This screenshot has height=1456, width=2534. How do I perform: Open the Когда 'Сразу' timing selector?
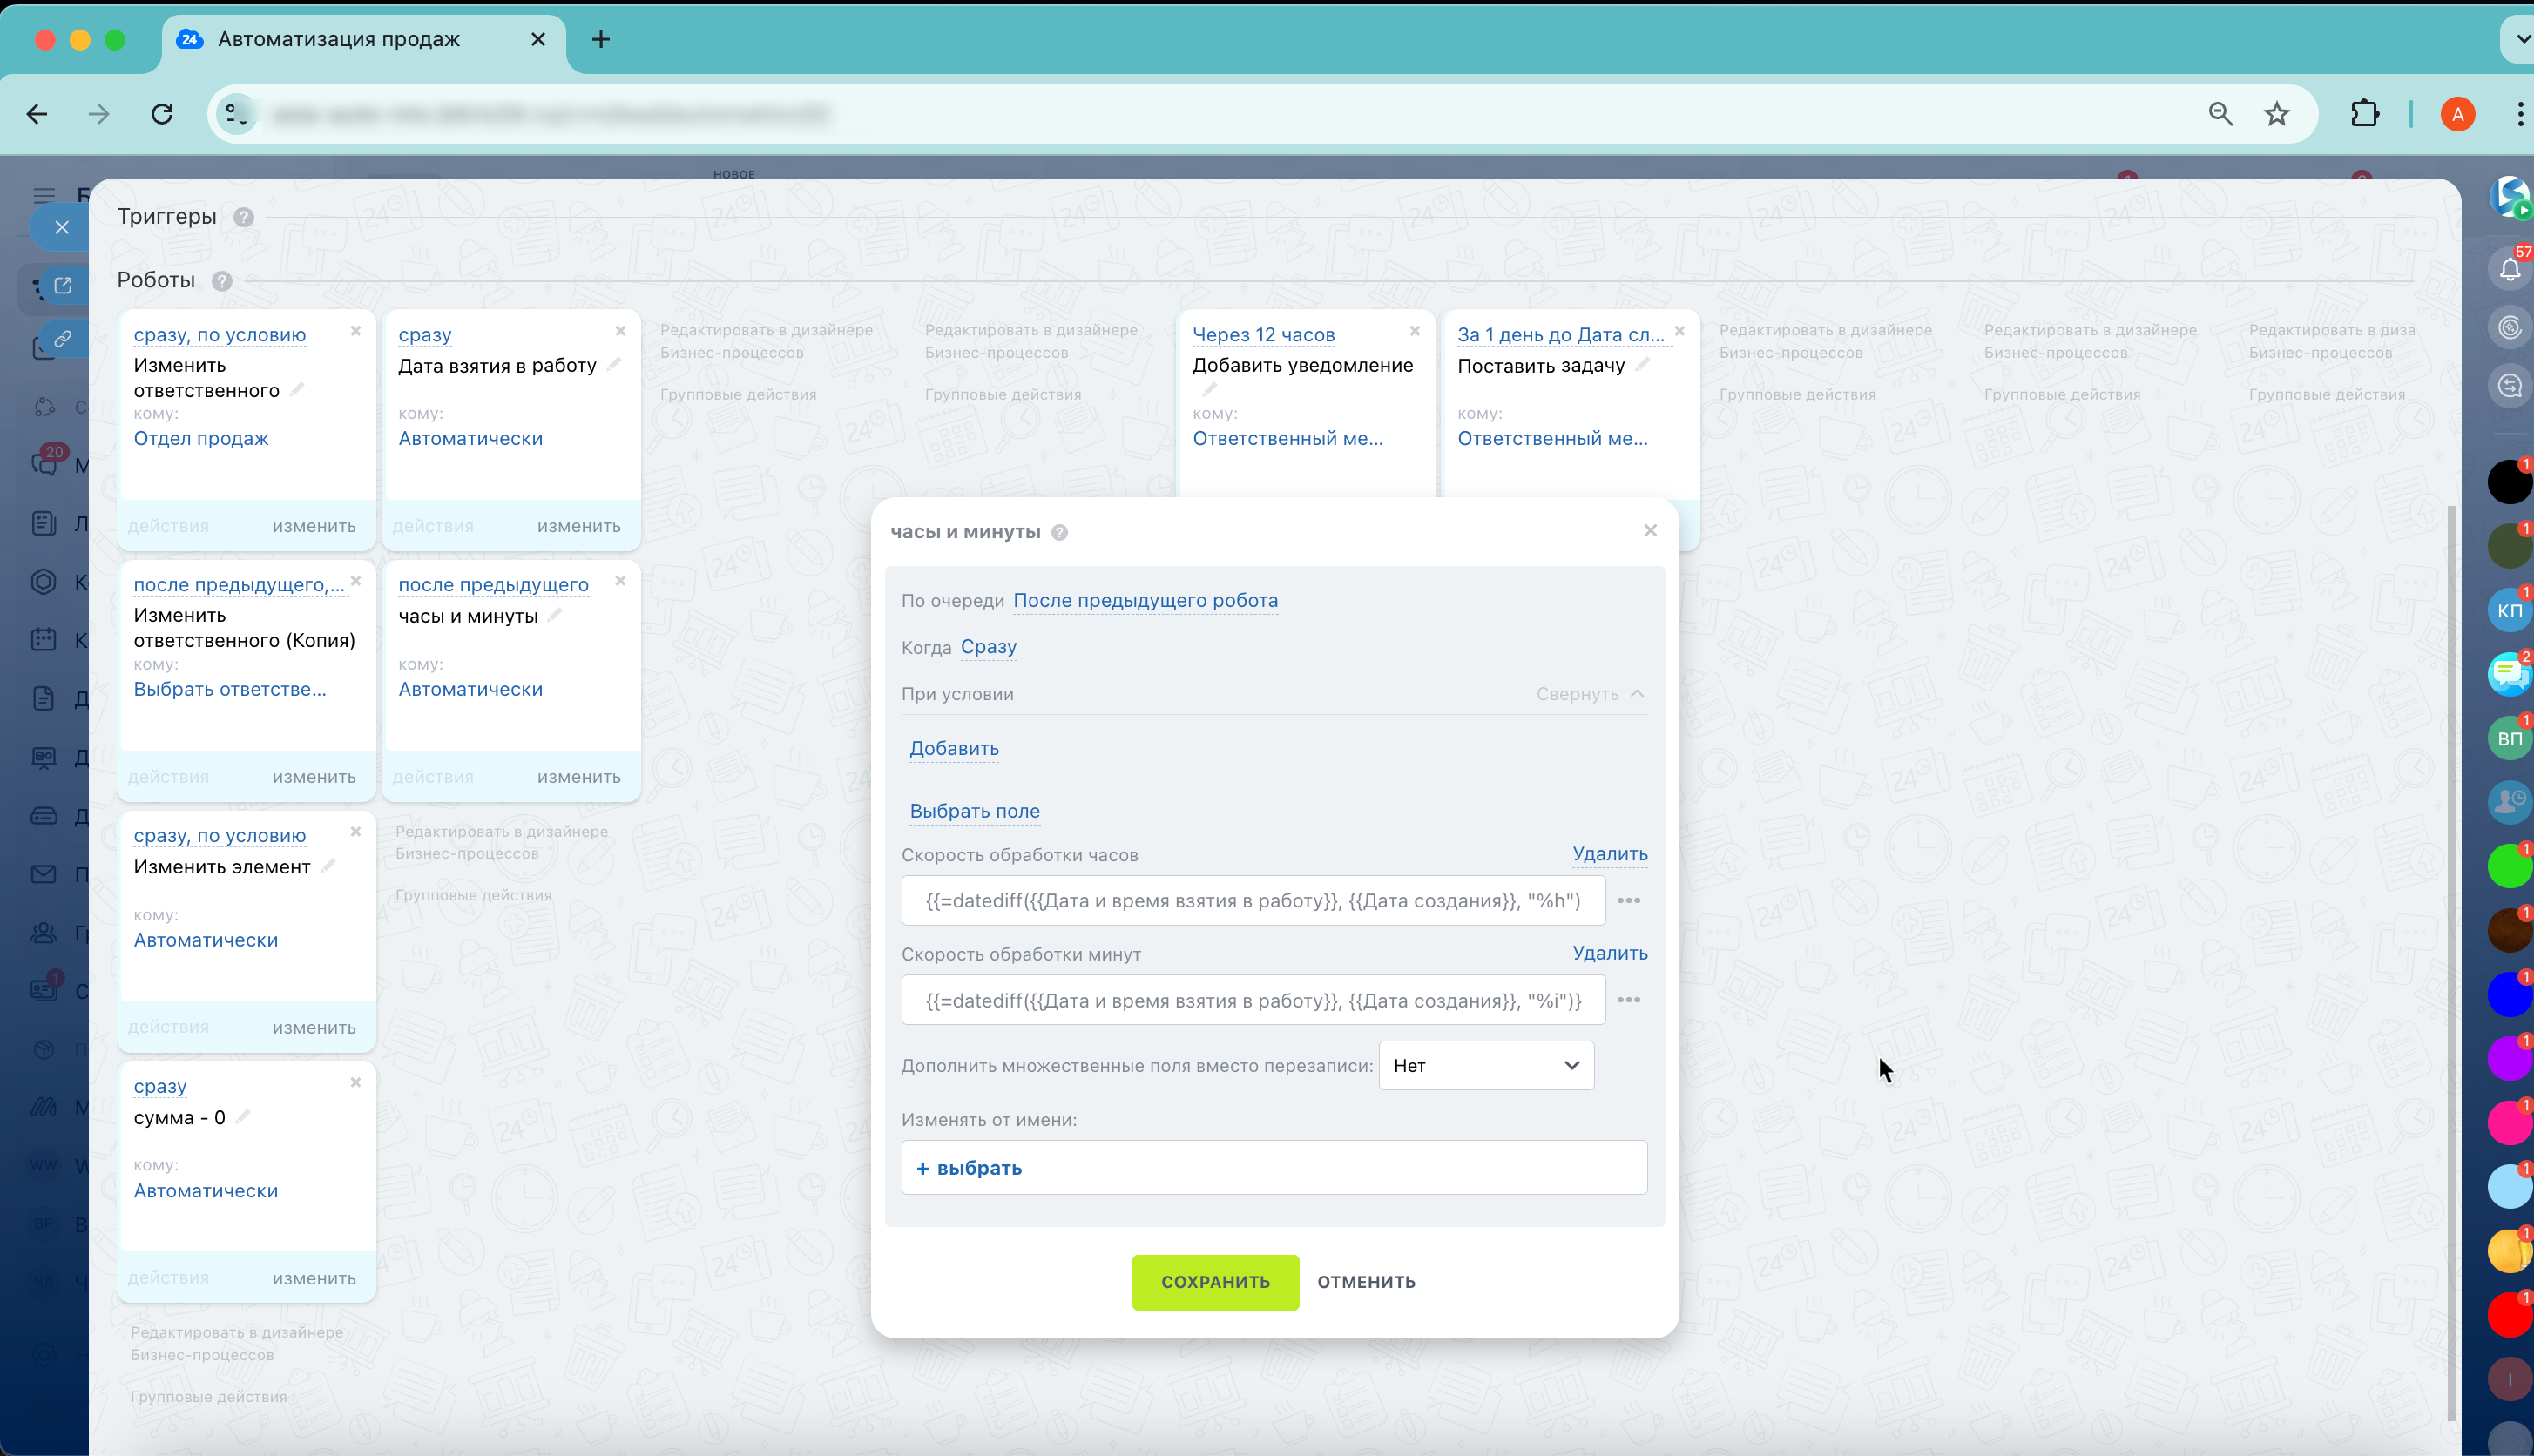pyautogui.click(x=988, y=647)
